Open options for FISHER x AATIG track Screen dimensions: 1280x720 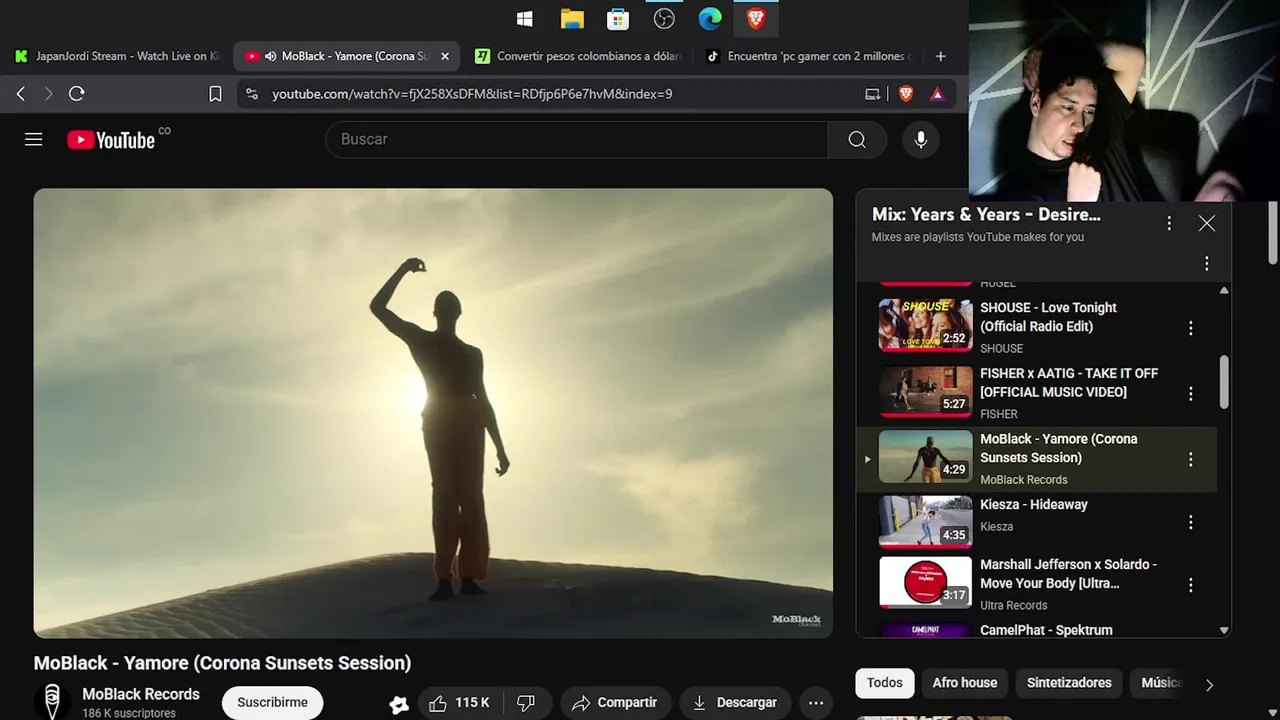click(x=1191, y=394)
